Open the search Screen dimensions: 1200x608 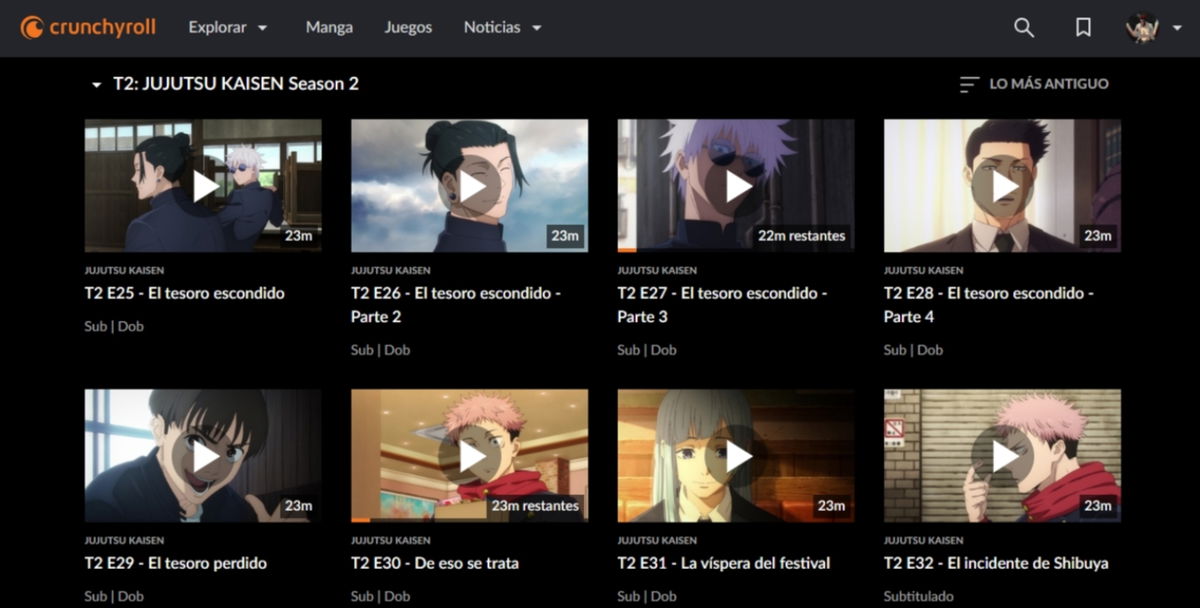tap(1023, 28)
